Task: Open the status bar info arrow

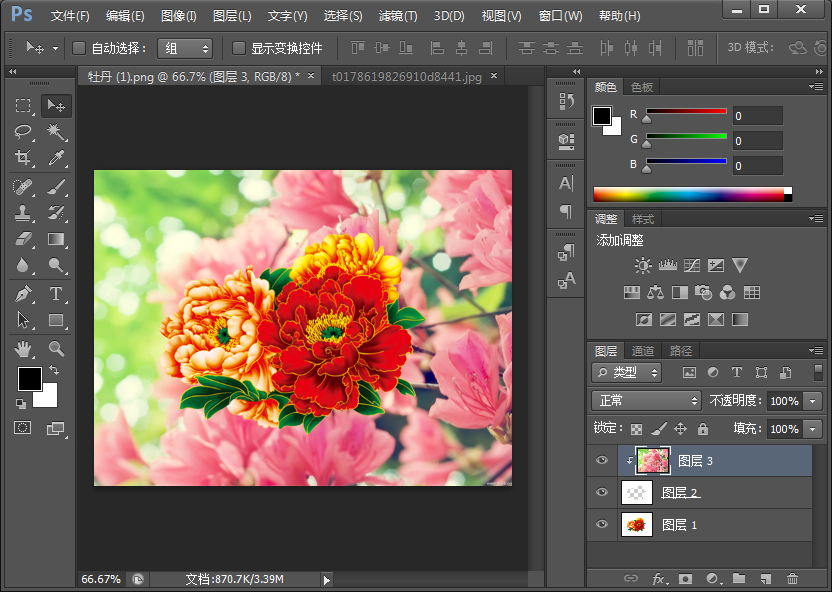Action: [x=327, y=580]
